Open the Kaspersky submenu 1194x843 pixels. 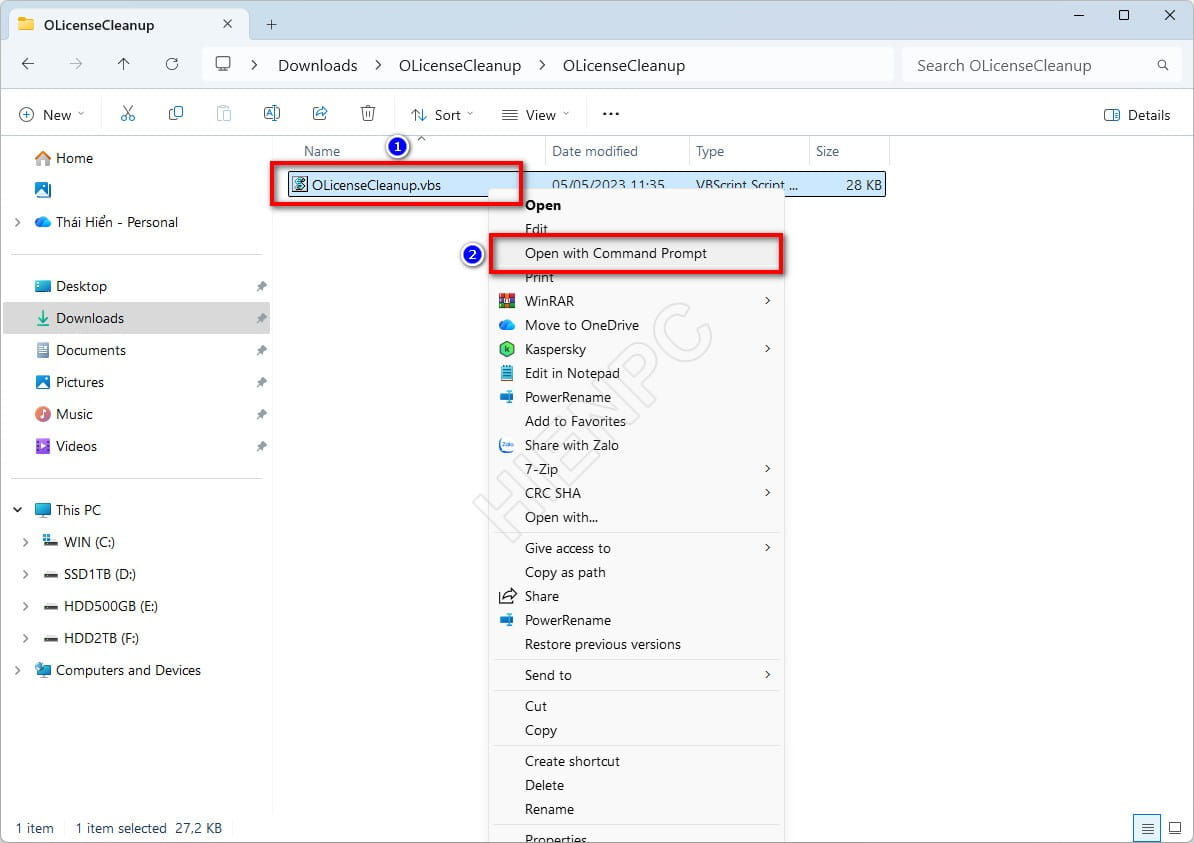click(x=636, y=349)
